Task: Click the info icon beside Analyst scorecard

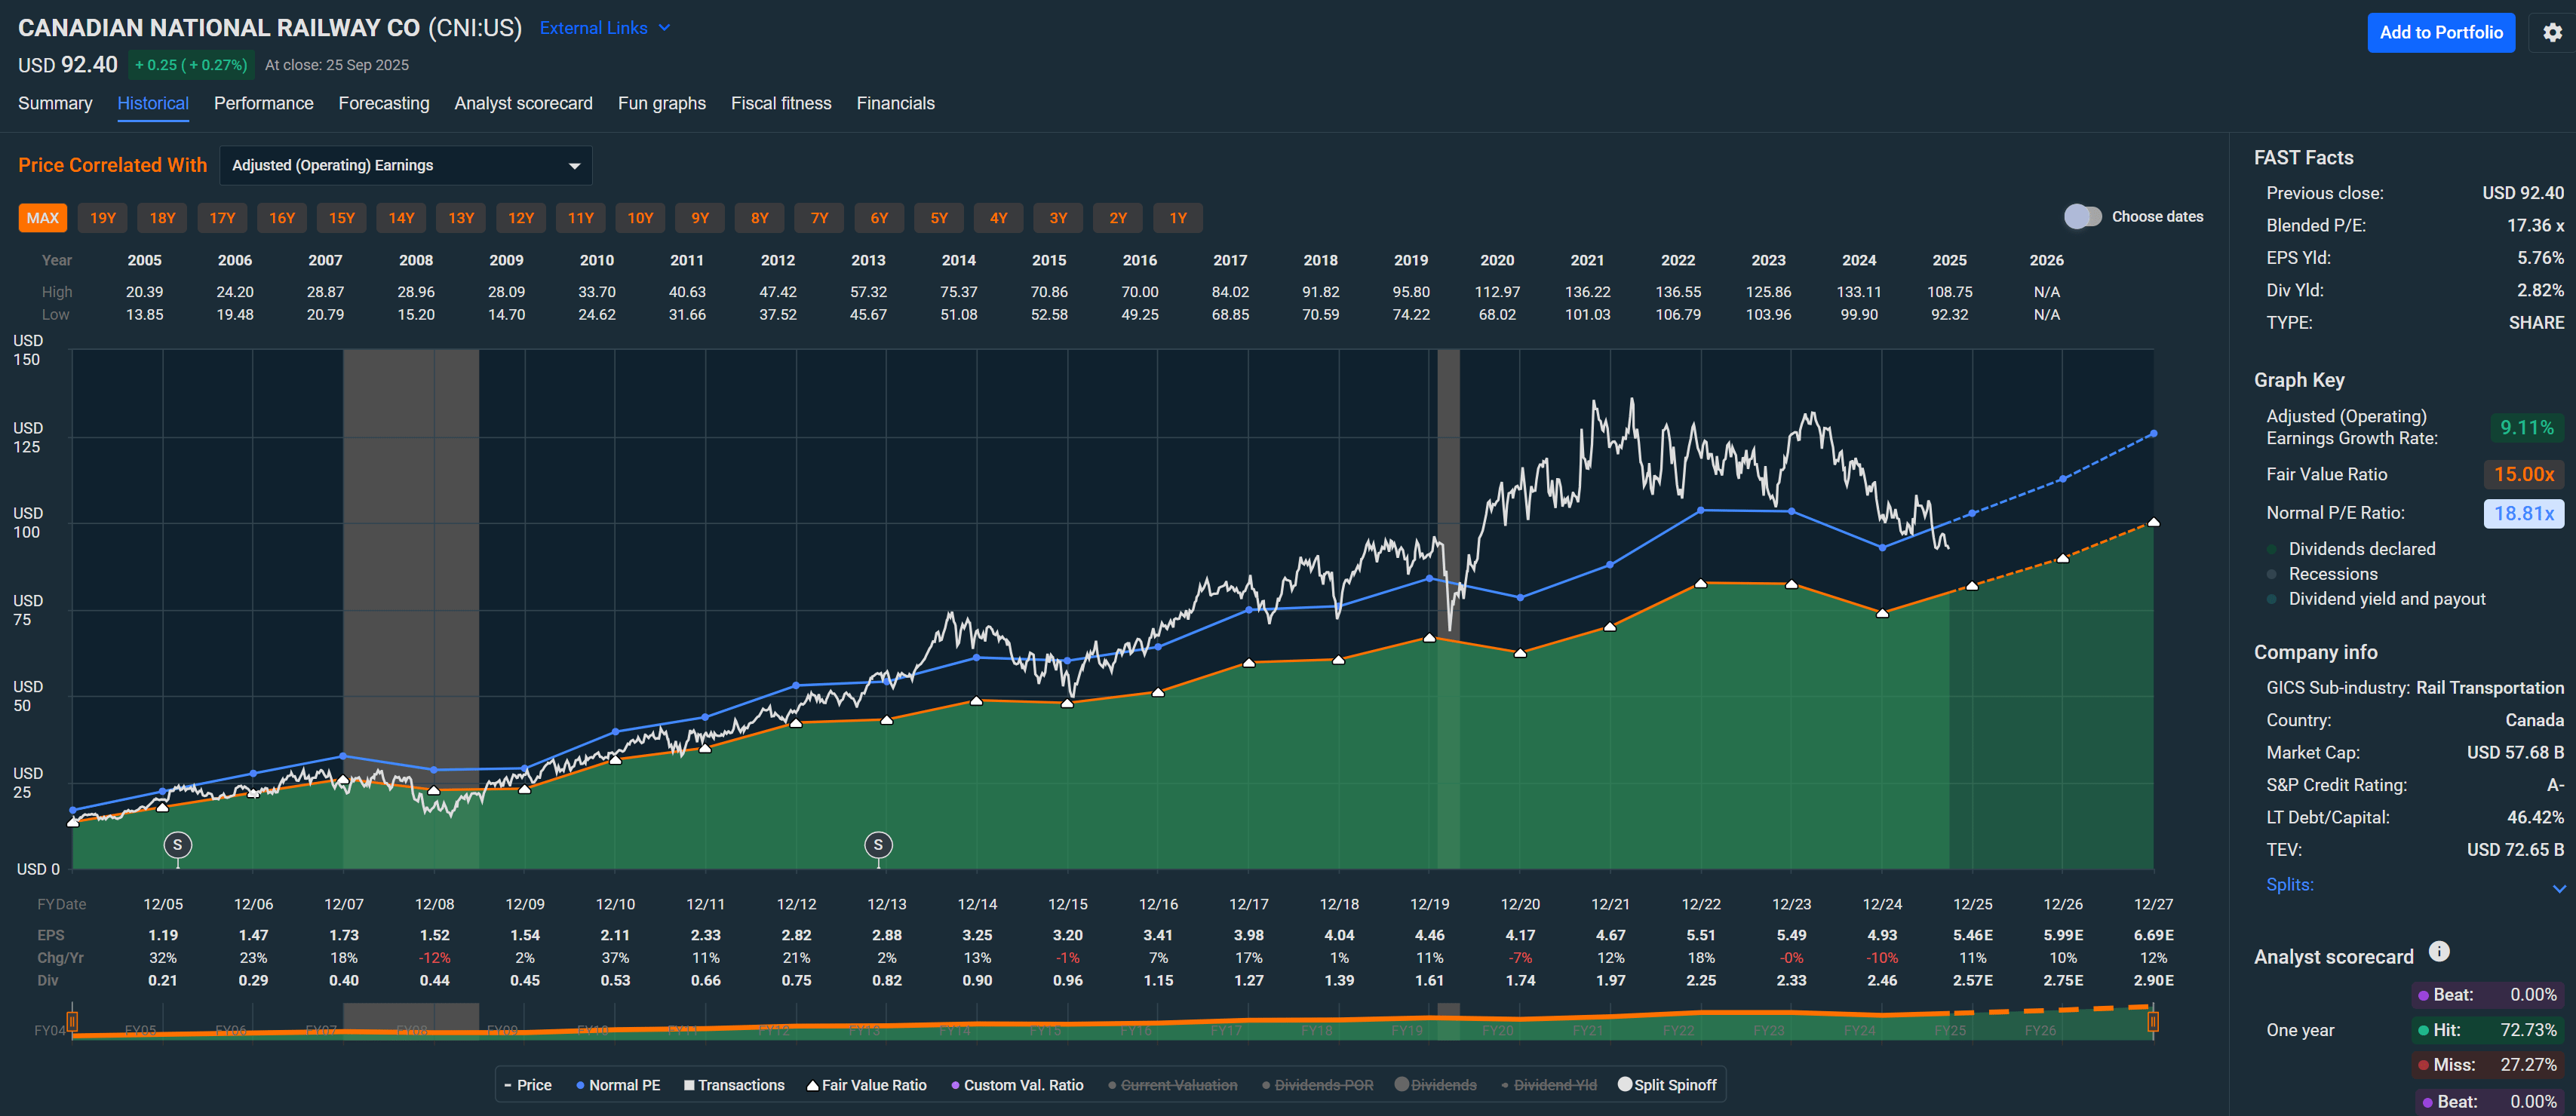Action: click(2439, 951)
